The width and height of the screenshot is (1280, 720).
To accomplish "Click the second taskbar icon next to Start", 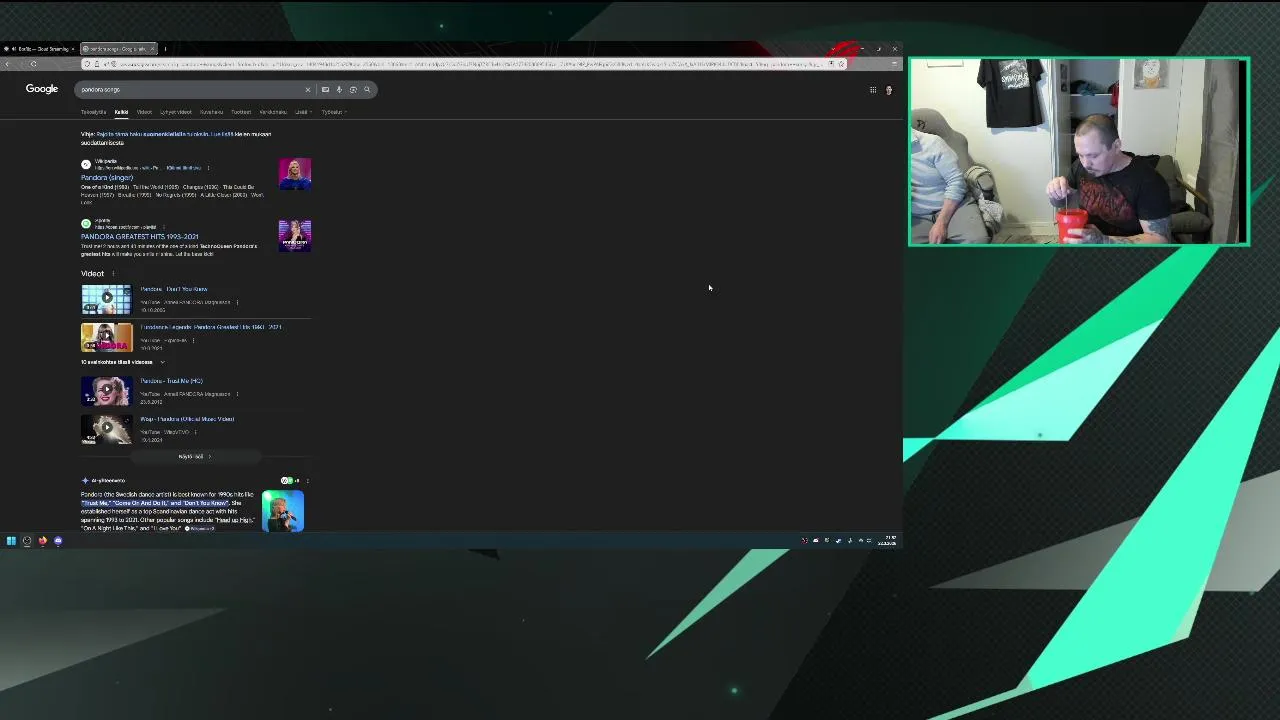I will tap(27, 541).
